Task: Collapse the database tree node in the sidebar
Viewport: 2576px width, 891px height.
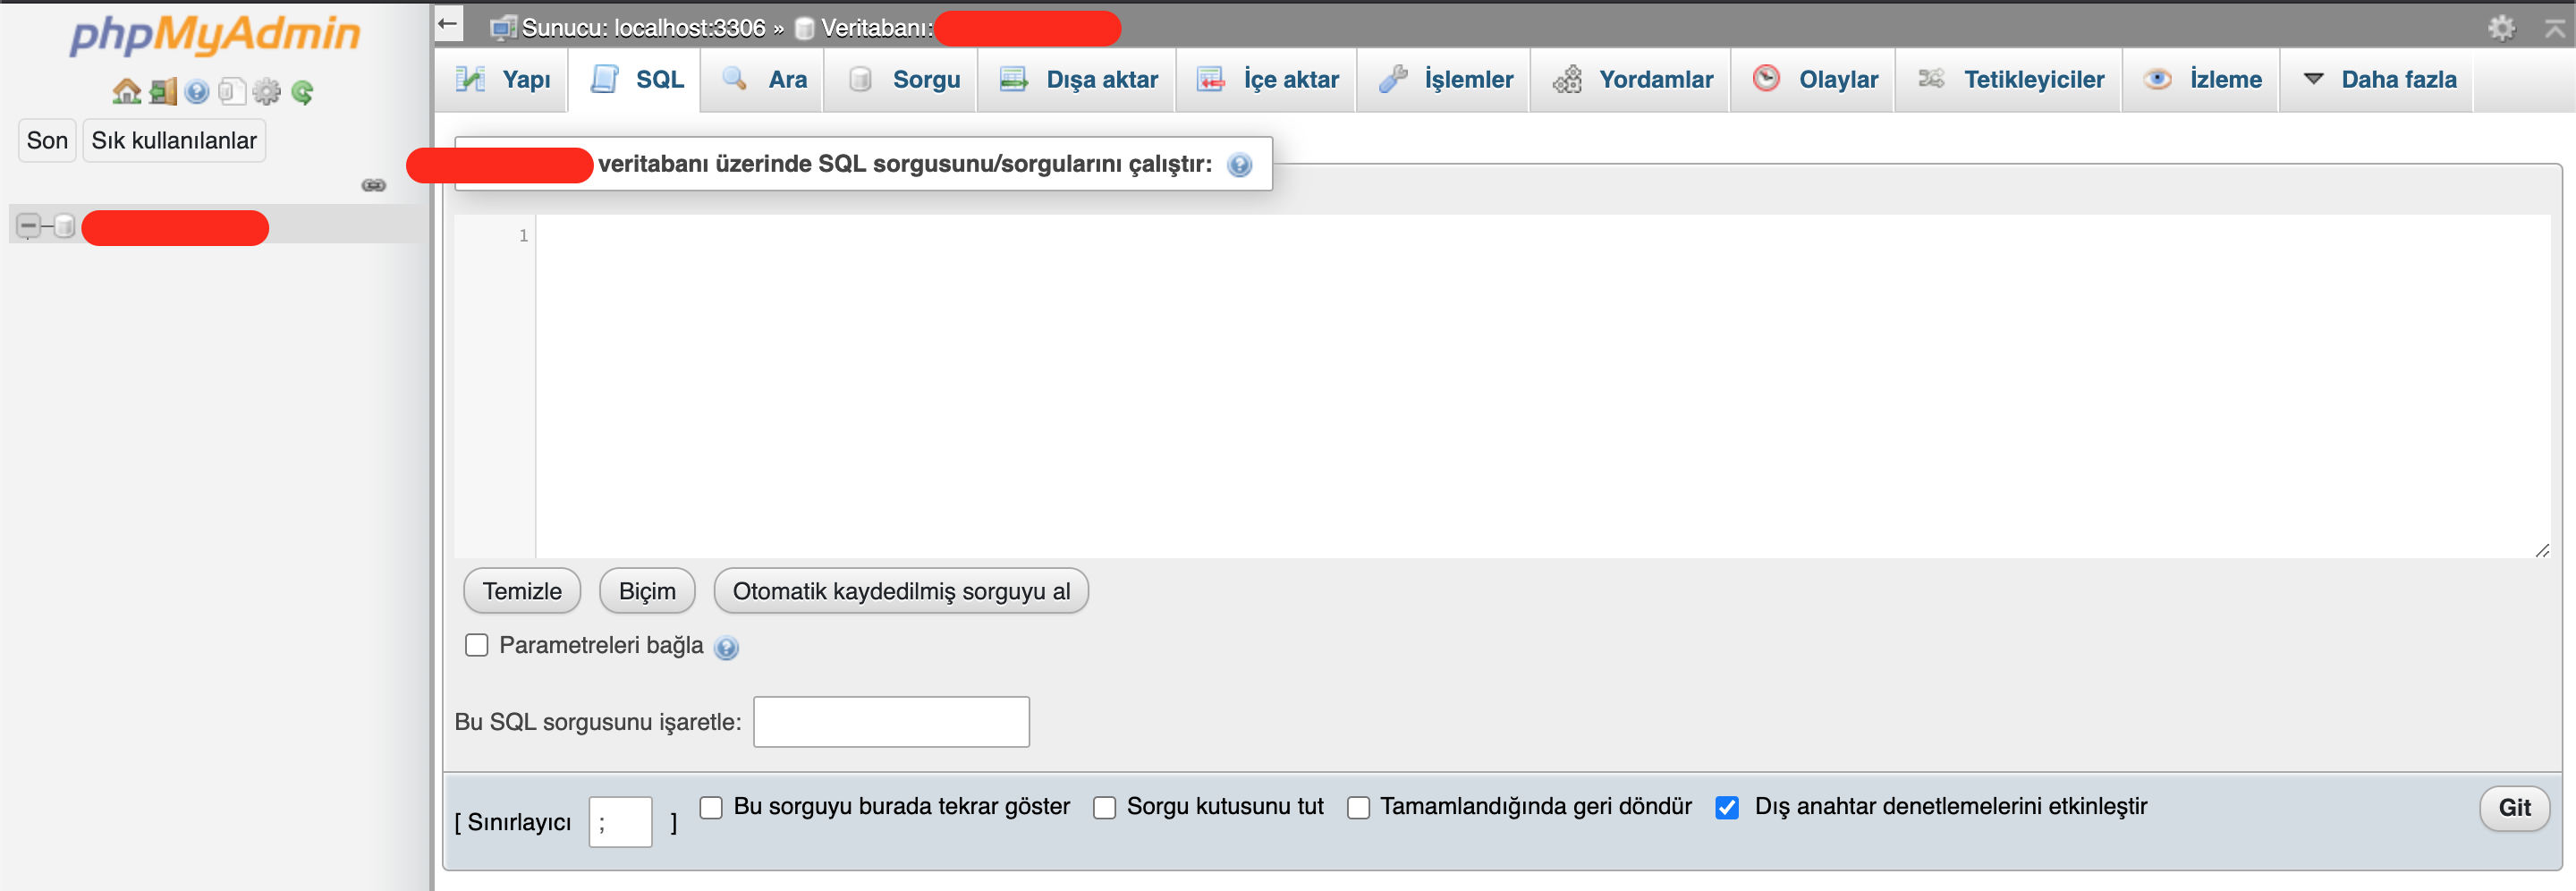Action: (x=29, y=226)
